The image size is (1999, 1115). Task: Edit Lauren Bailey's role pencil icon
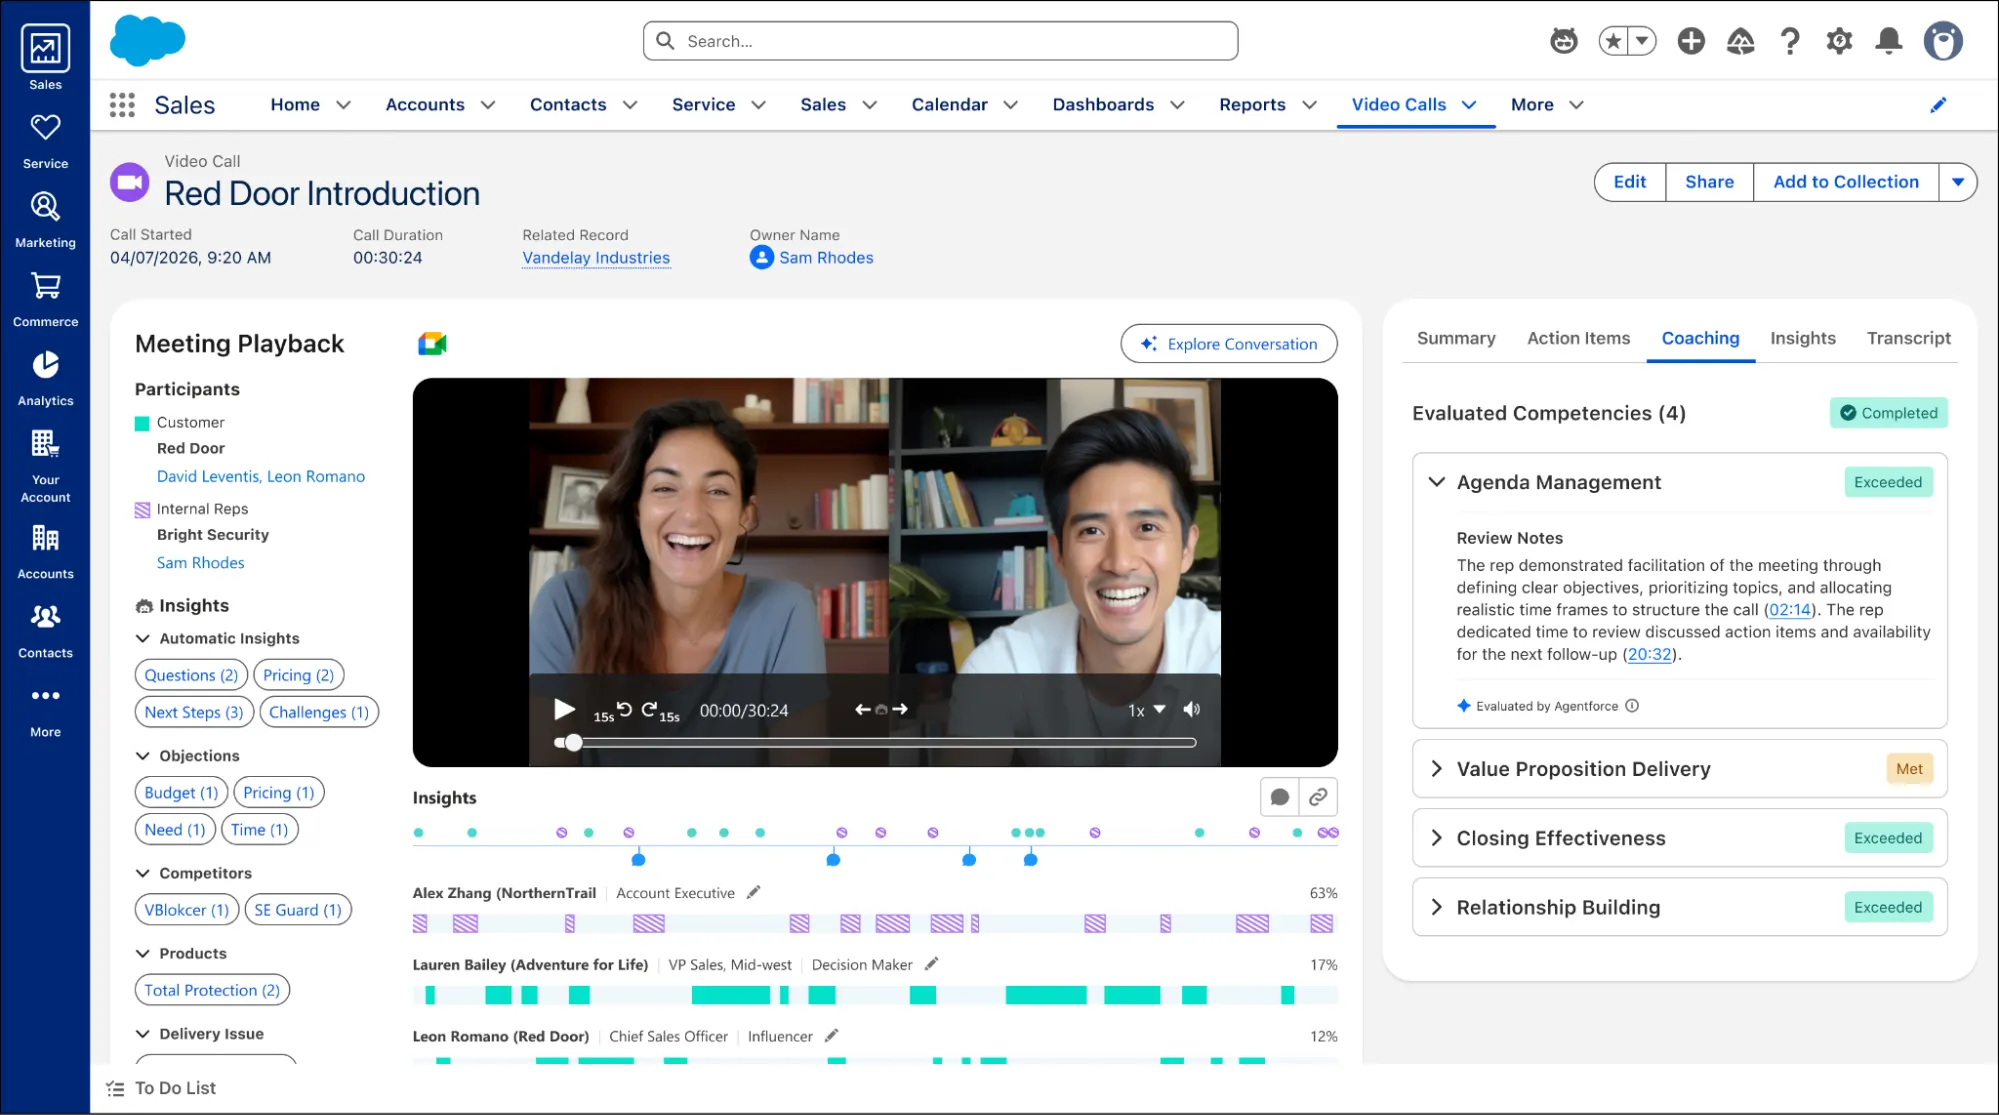point(931,964)
